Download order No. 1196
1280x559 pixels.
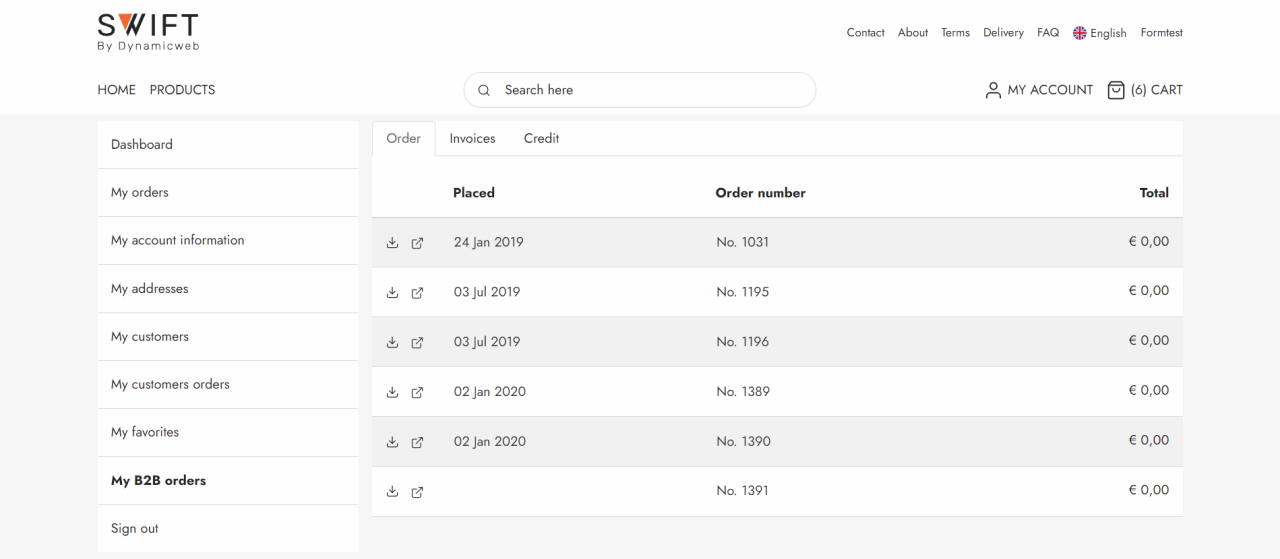pyautogui.click(x=392, y=342)
